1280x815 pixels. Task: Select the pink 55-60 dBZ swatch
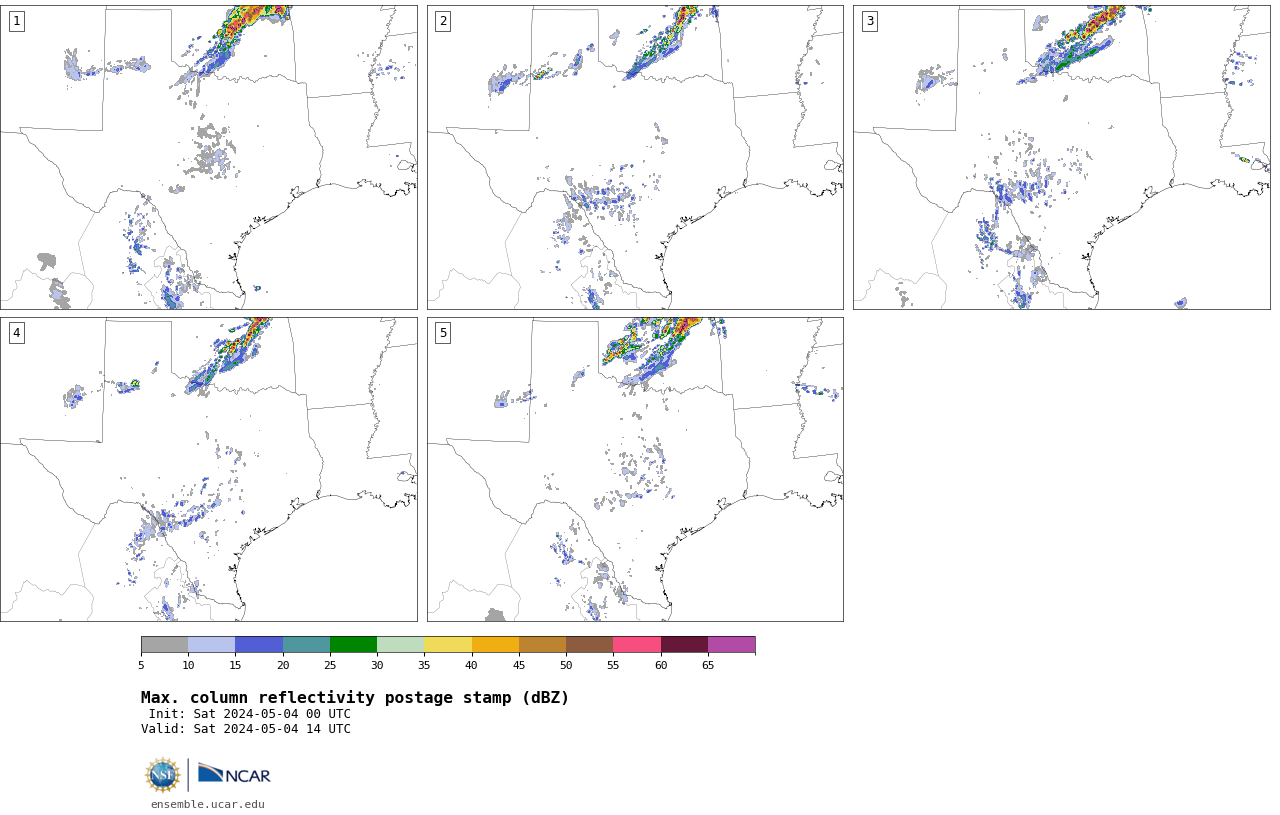point(637,644)
